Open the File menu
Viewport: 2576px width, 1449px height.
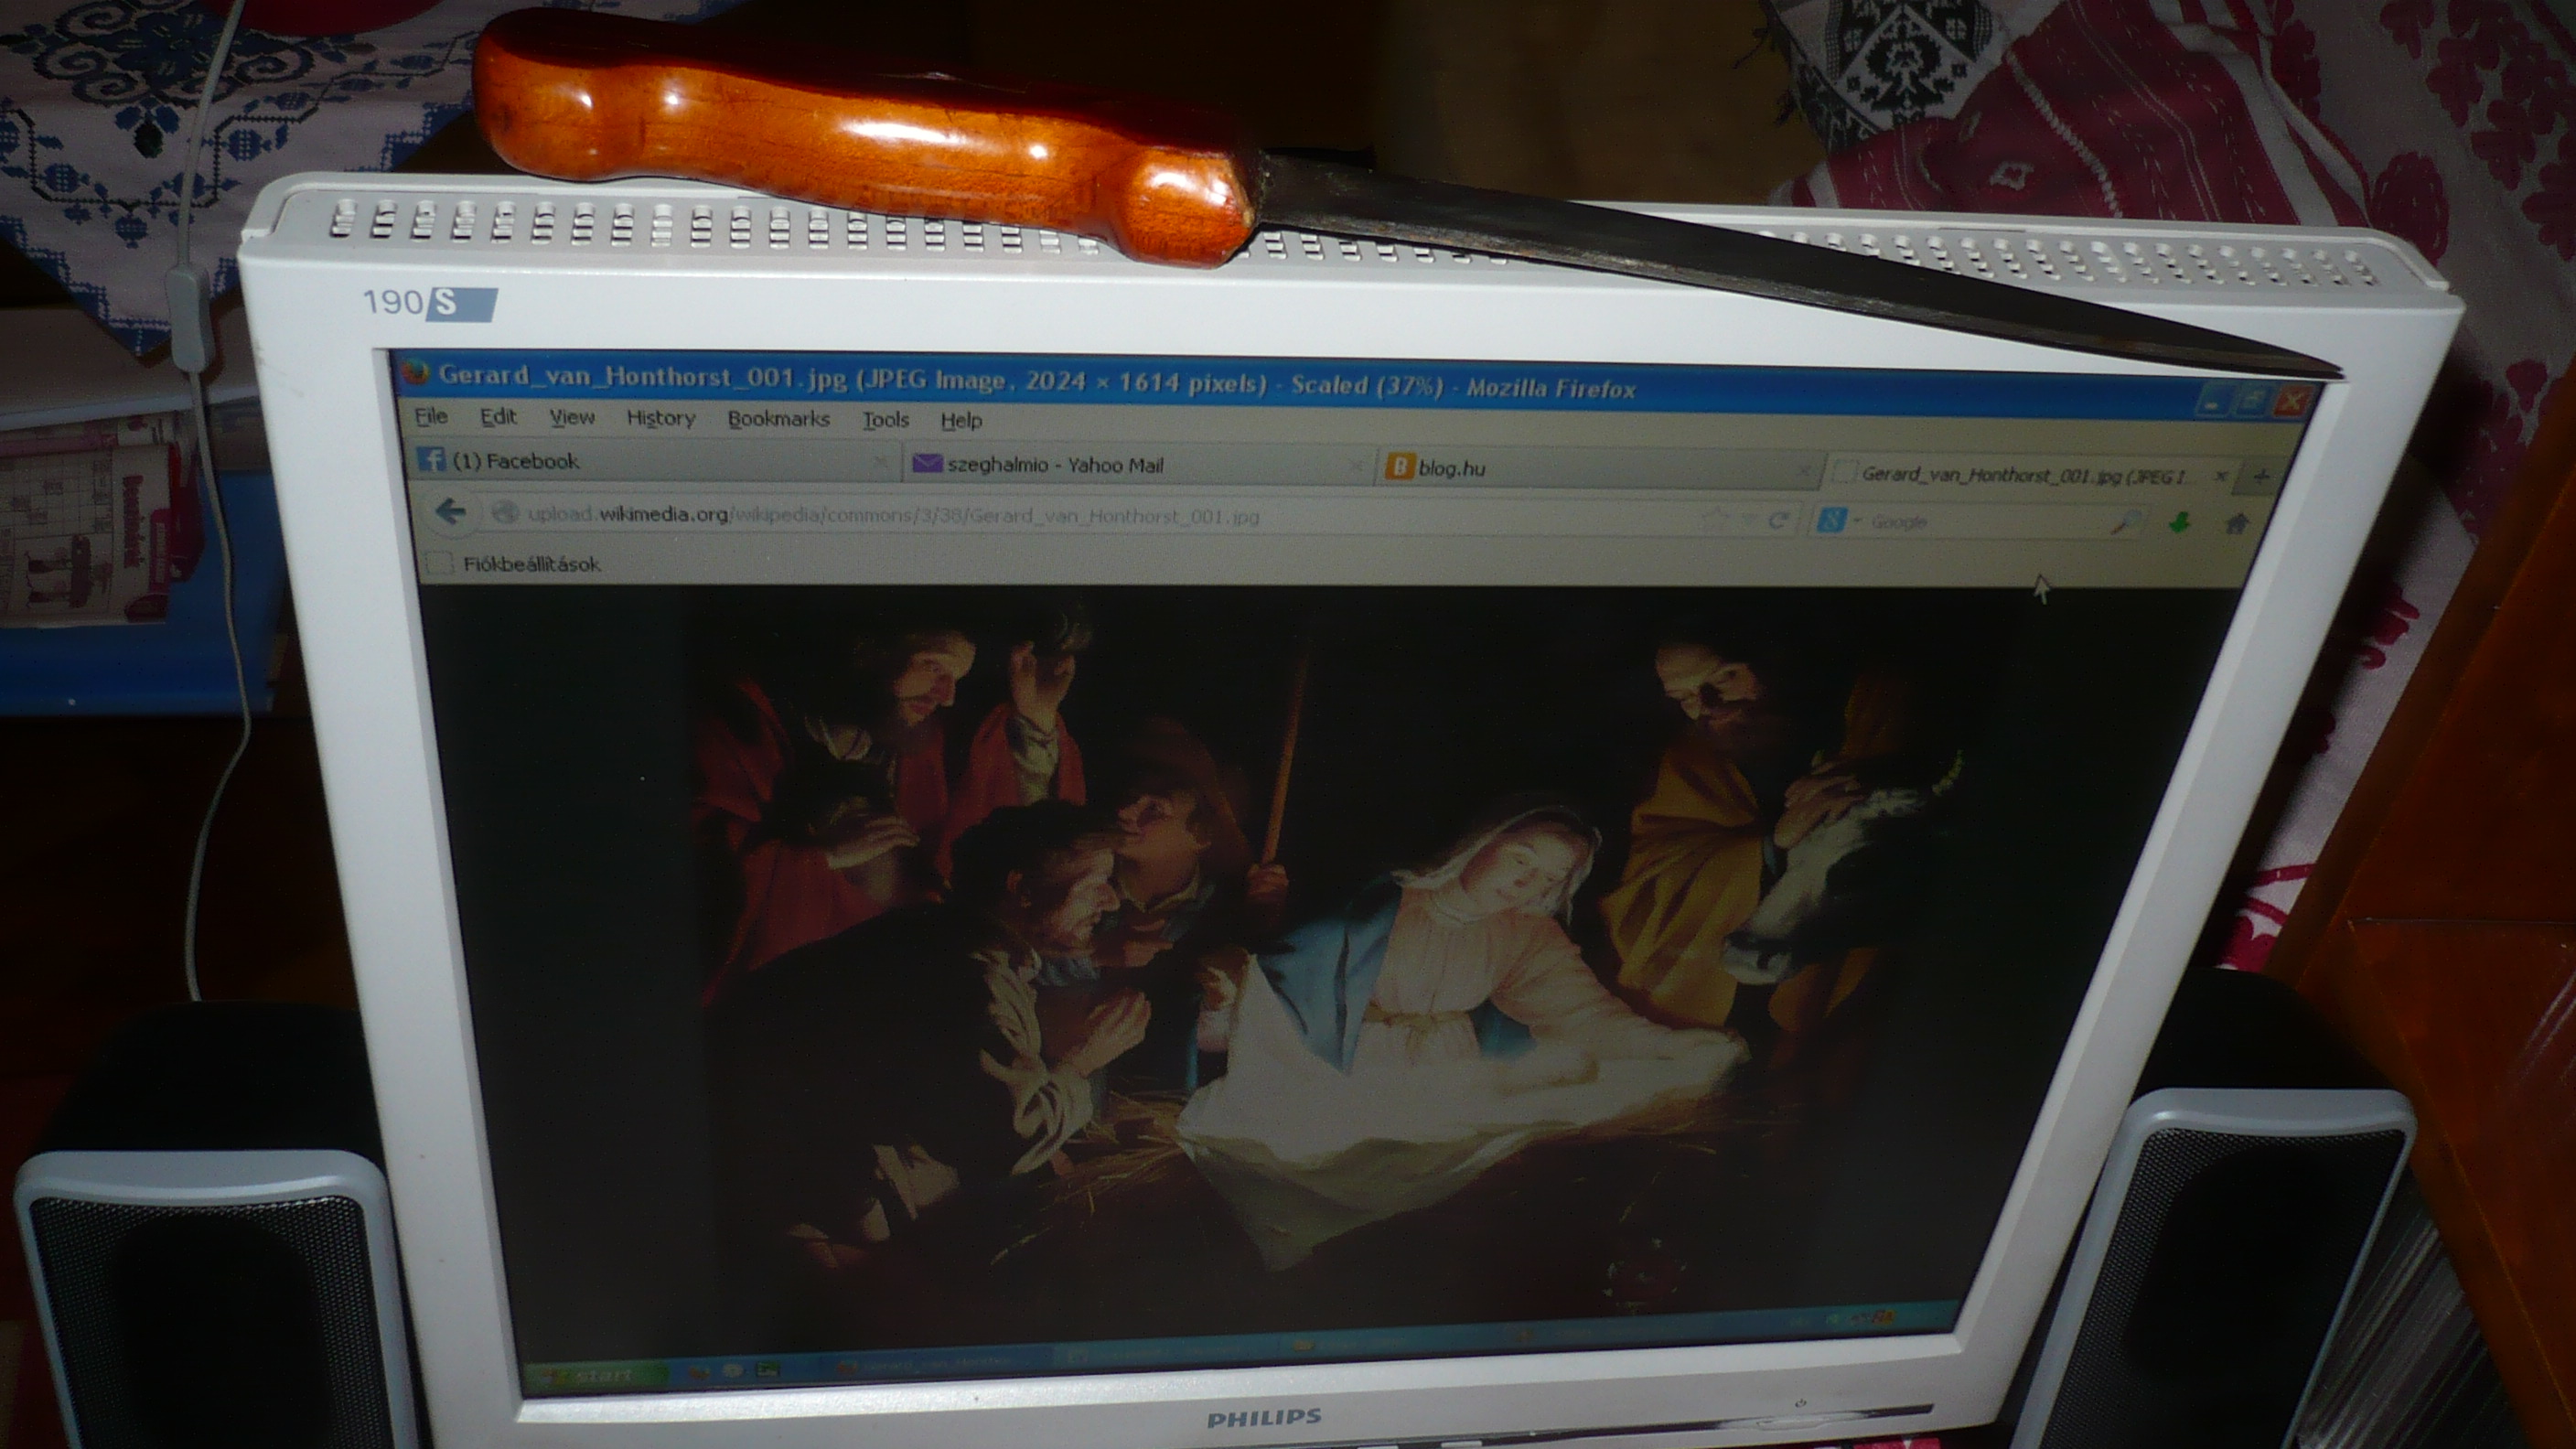coord(431,416)
